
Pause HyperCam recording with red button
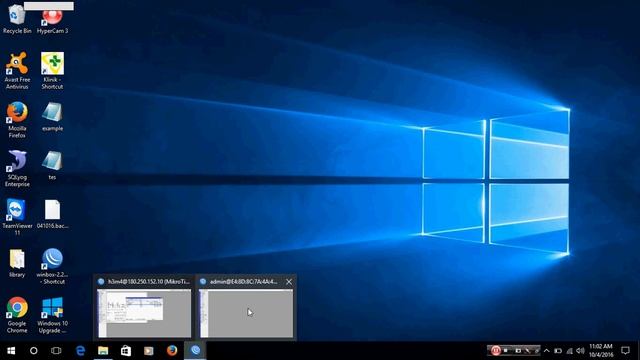(496, 350)
